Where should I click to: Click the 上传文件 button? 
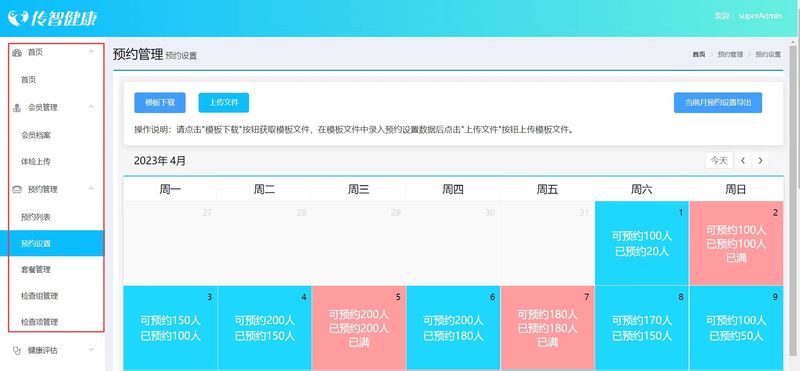[x=224, y=103]
